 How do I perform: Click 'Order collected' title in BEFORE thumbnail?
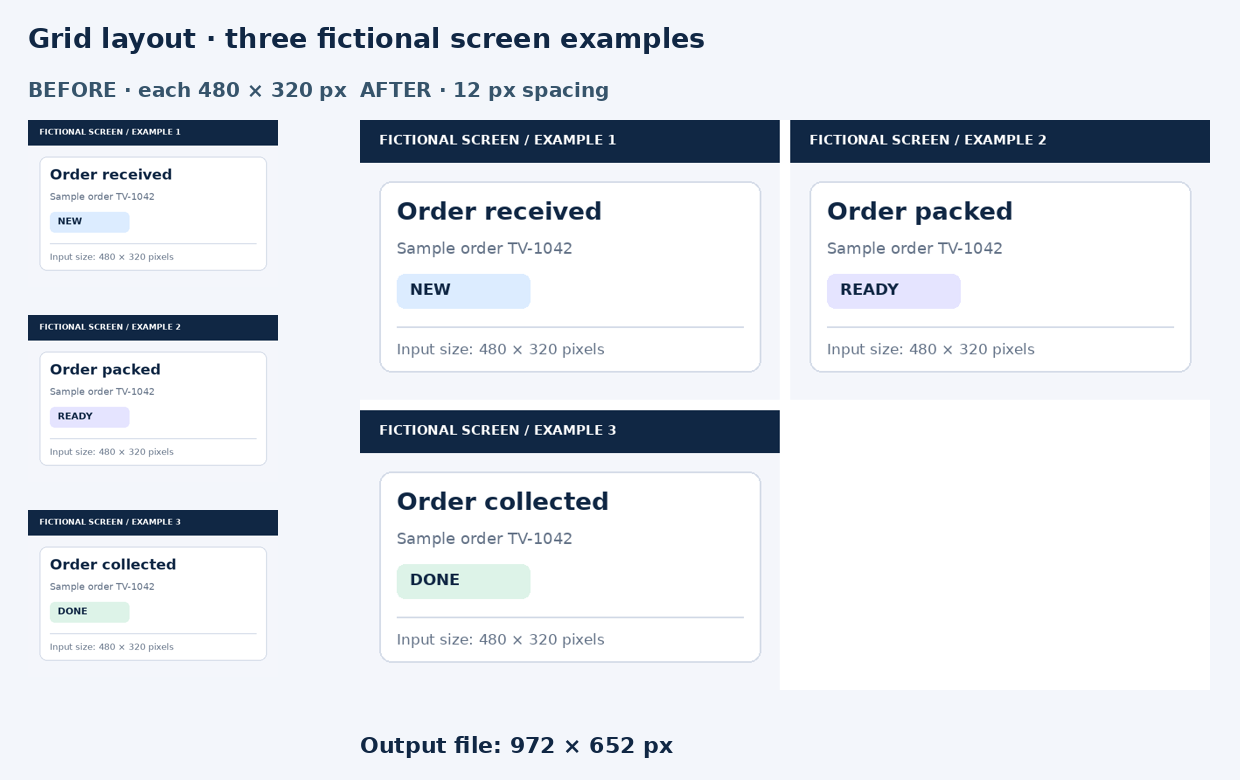click(113, 565)
